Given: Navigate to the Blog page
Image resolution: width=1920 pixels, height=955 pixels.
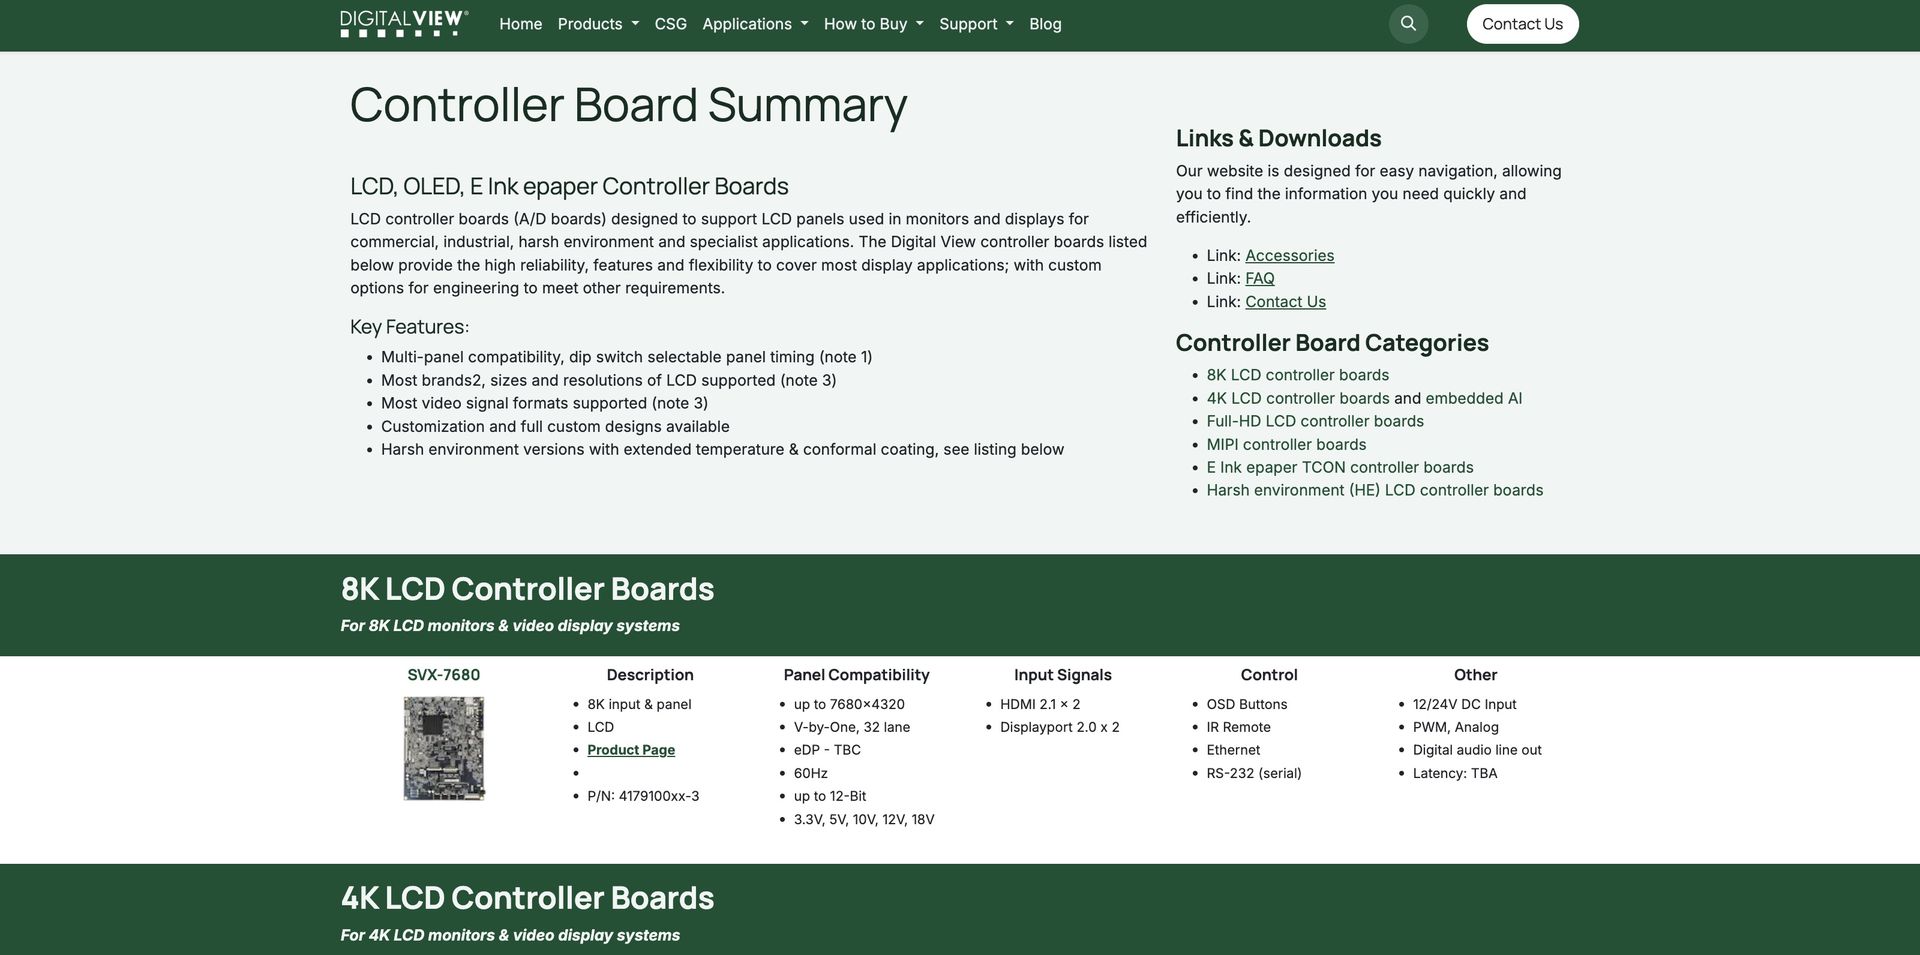Looking at the screenshot, I should [x=1045, y=24].
